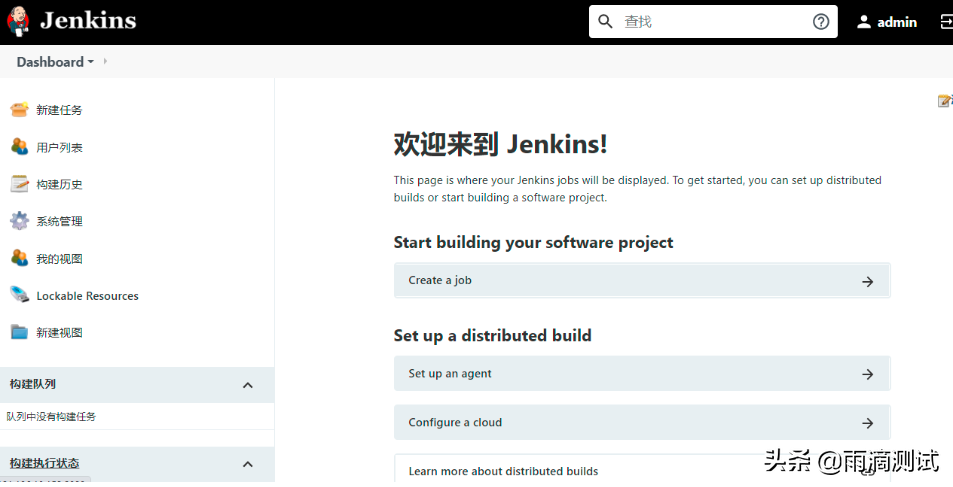Image resolution: width=953 pixels, height=487 pixels.
Task: Click the 欢迎来到 Jenkins! heading
Action: coord(500,144)
